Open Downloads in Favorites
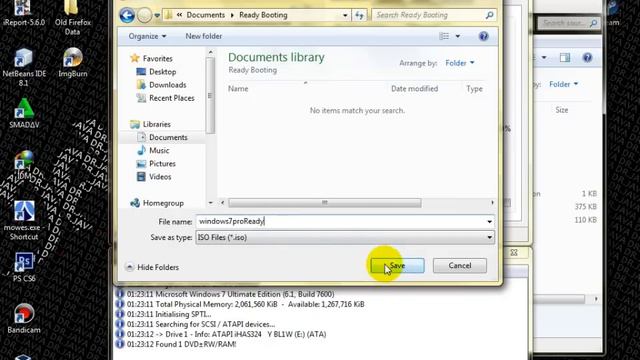The width and height of the screenshot is (640, 360). [x=167, y=85]
